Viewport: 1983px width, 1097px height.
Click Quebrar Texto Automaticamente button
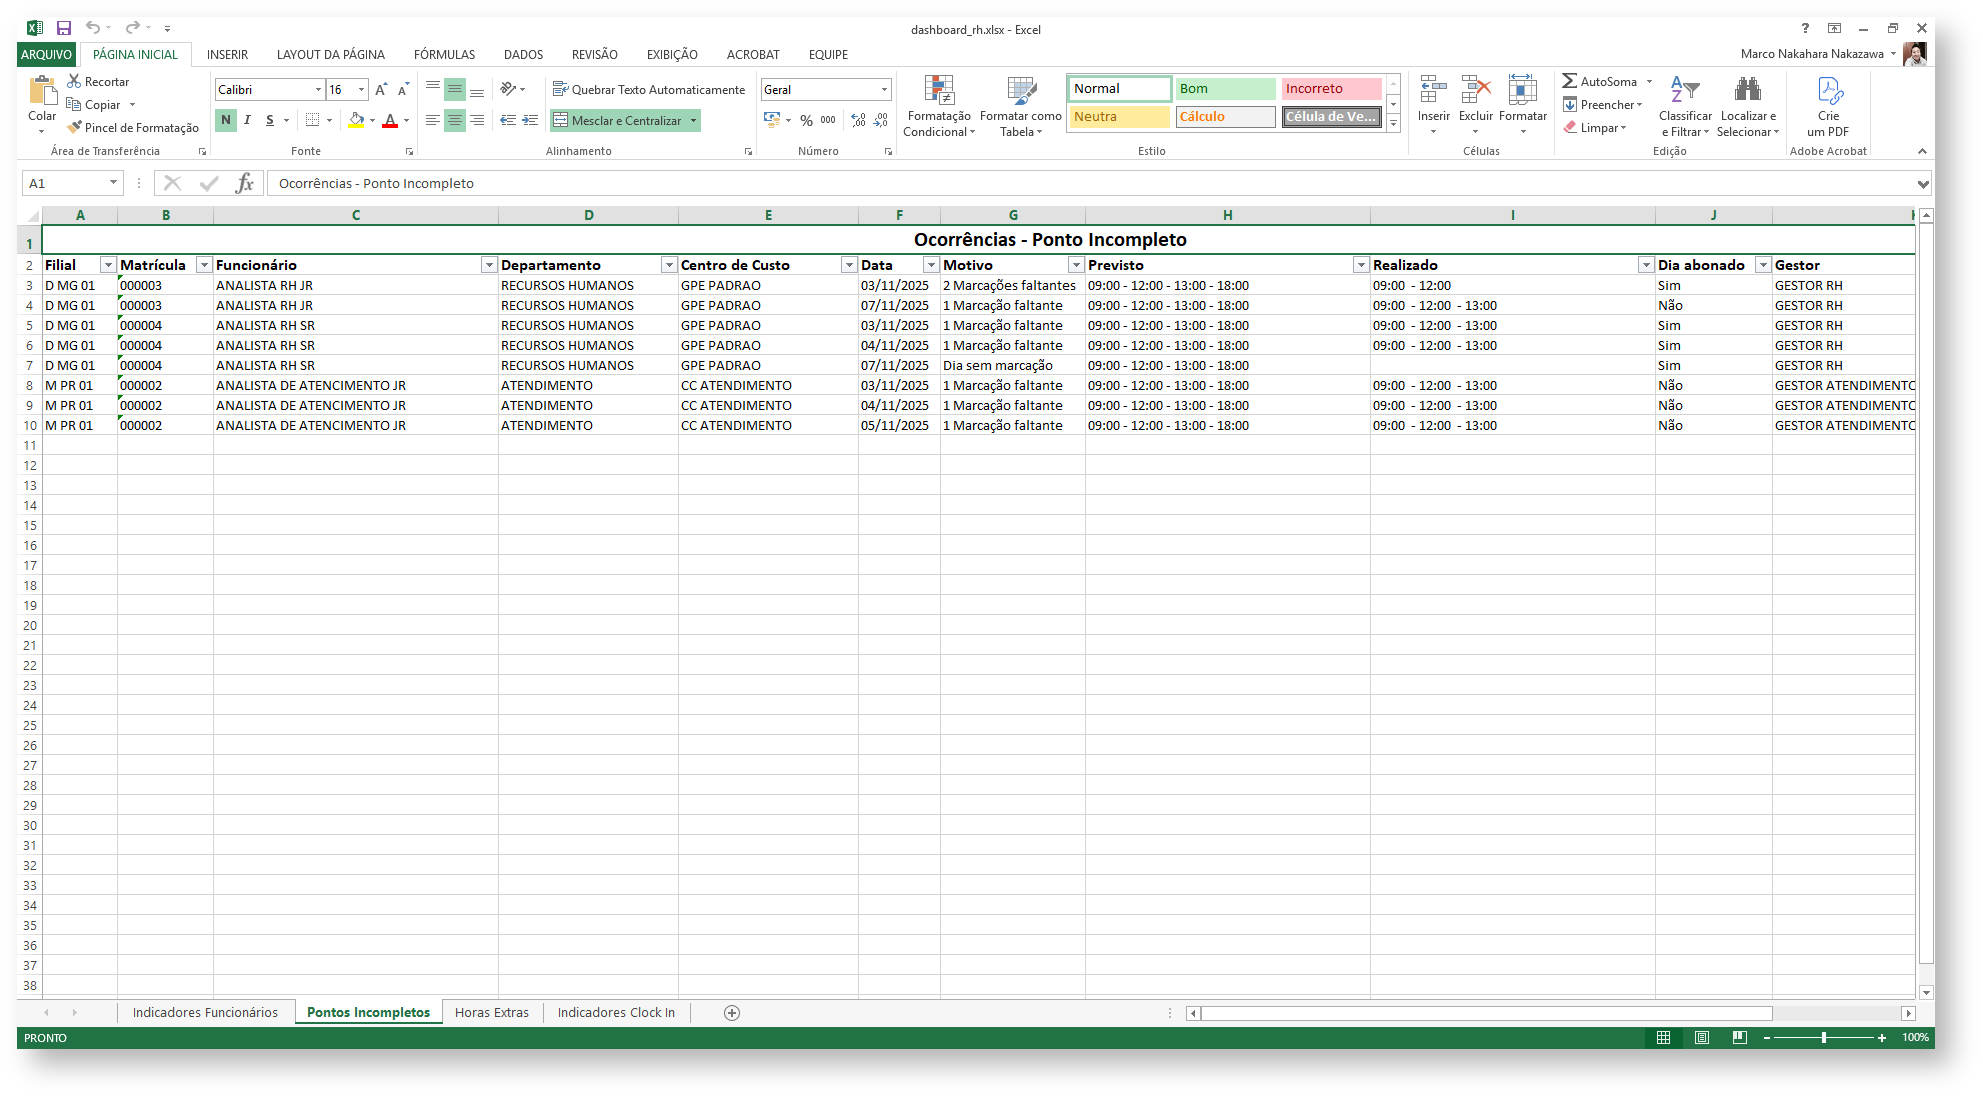[x=650, y=90]
